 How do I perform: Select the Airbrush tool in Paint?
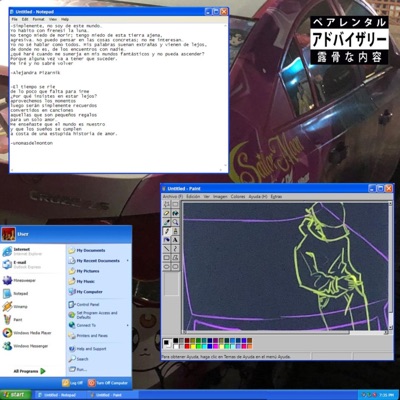pos(167,240)
